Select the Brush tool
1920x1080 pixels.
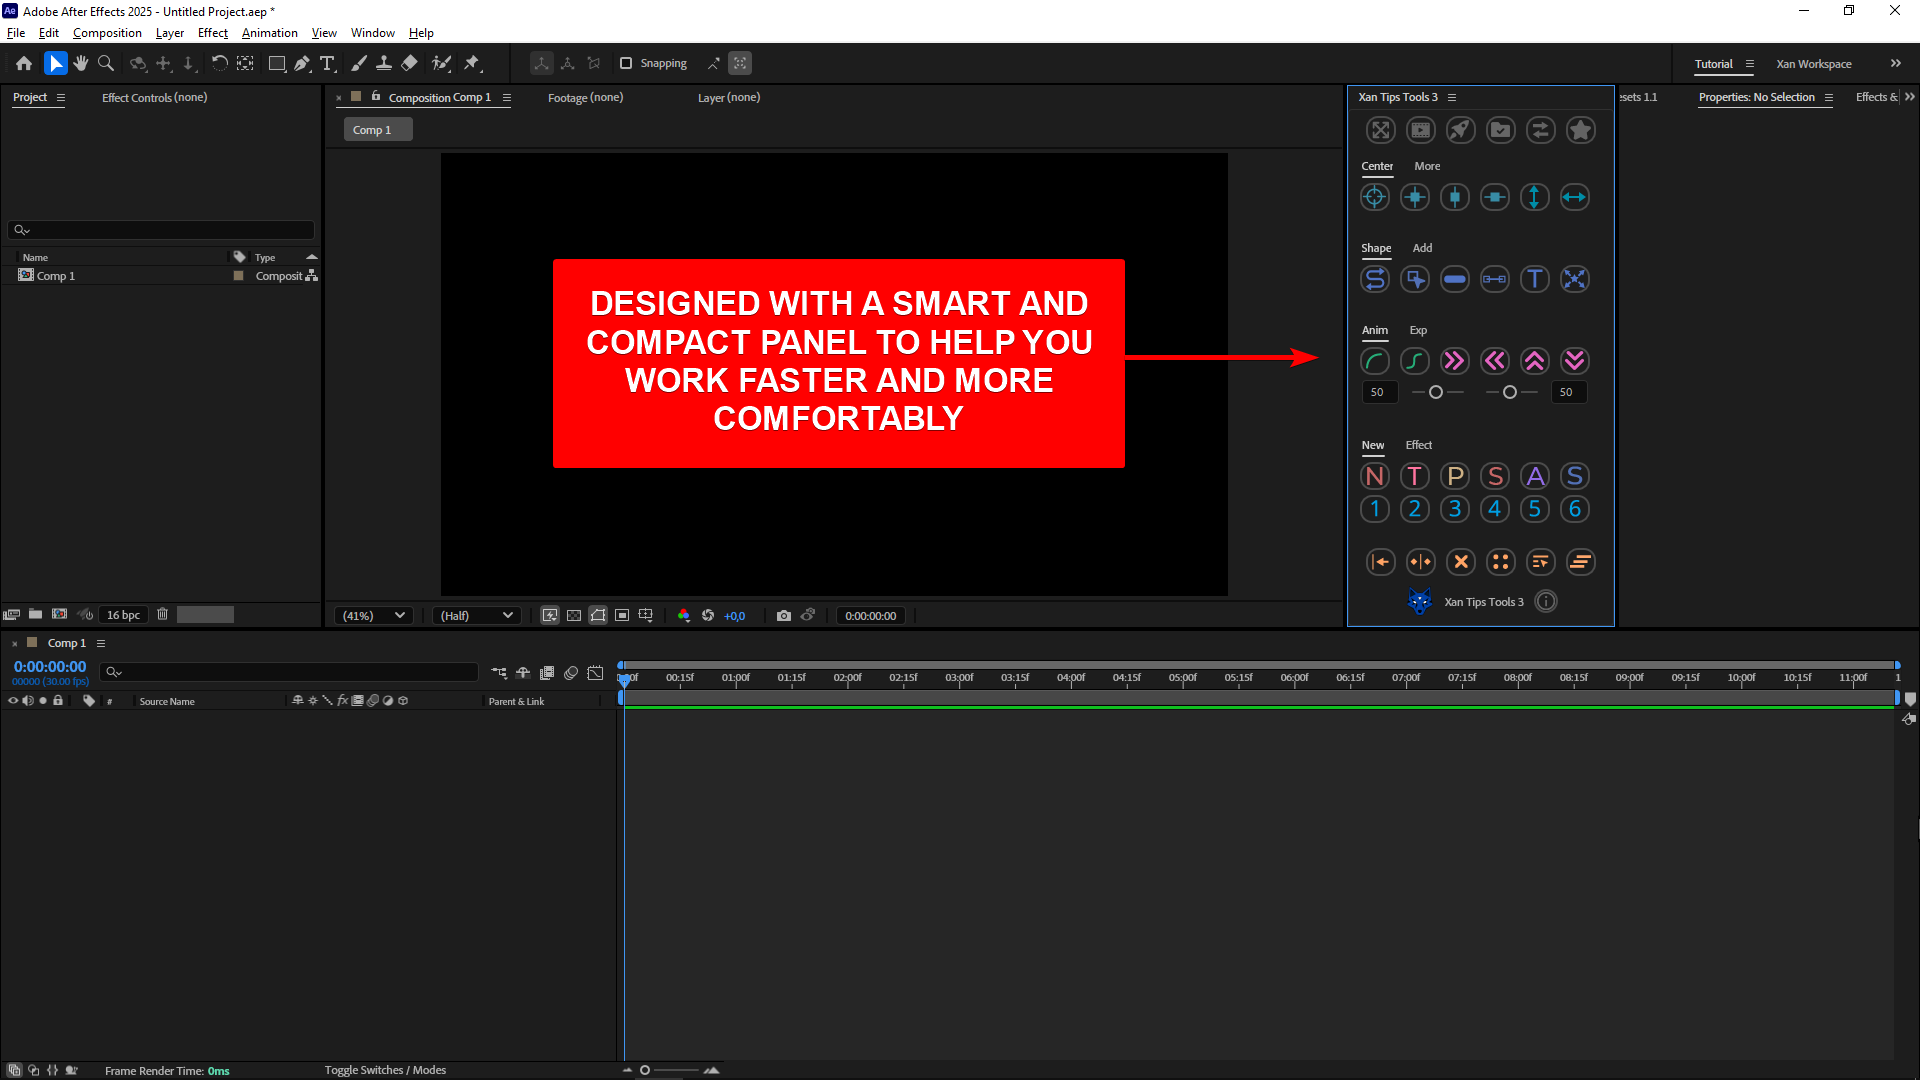[359, 63]
